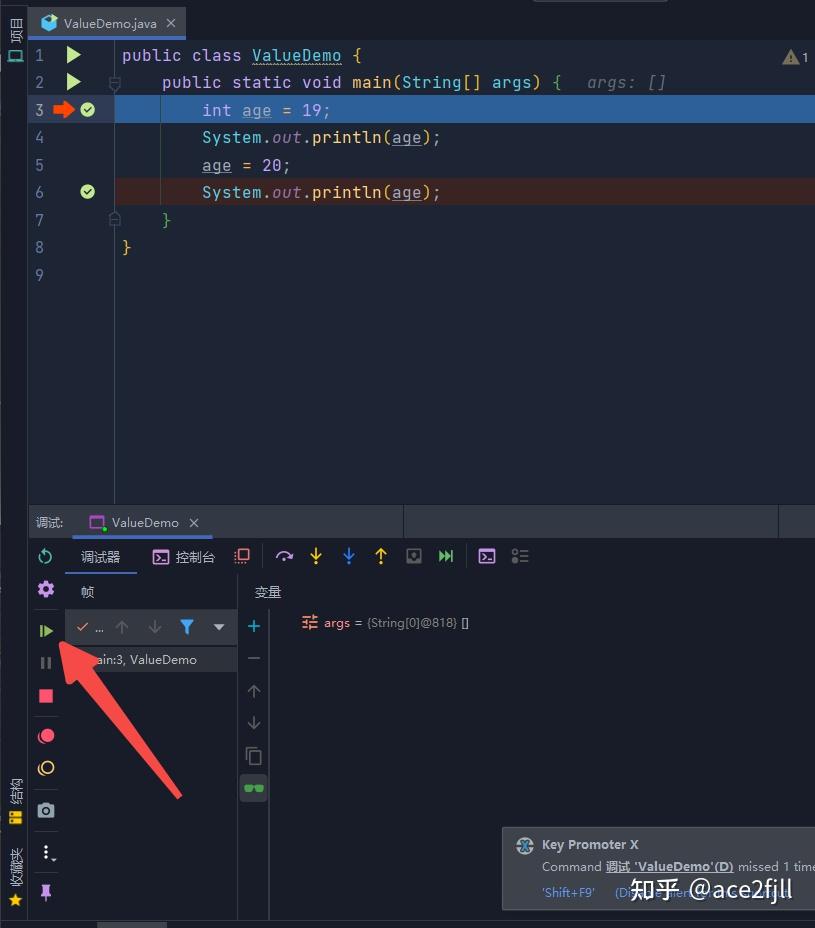Select args variable in variables panel
The width and height of the screenshot is (815, 928).
click(x=385, y=623)
